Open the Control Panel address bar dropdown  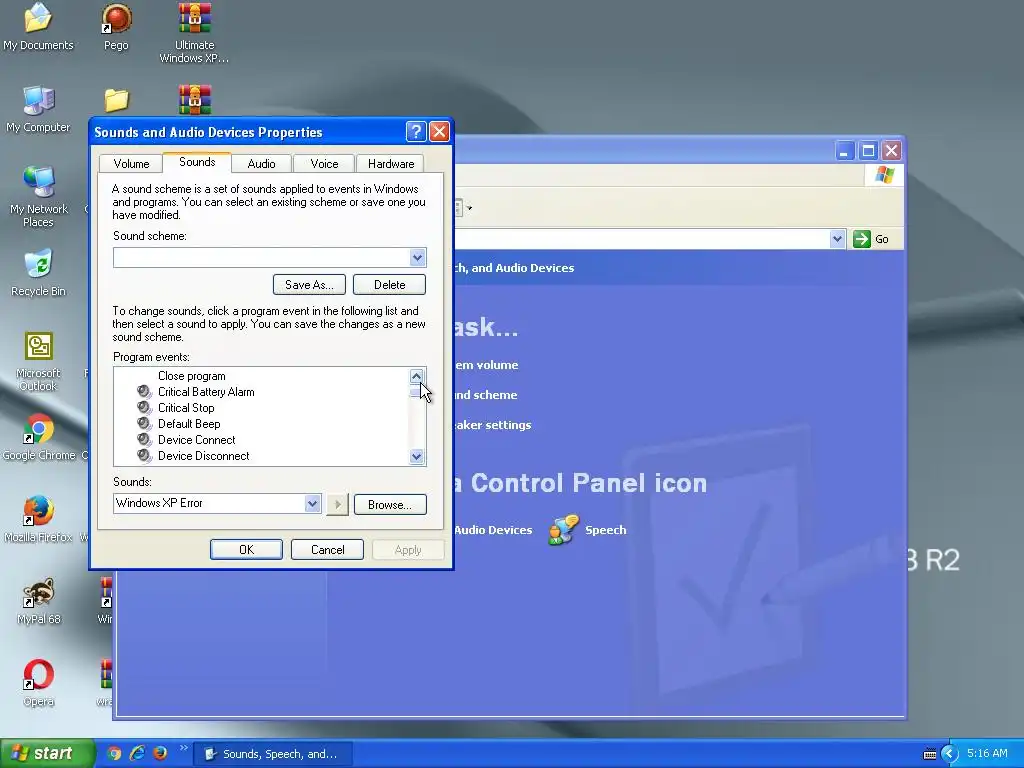tap(837, 239)
